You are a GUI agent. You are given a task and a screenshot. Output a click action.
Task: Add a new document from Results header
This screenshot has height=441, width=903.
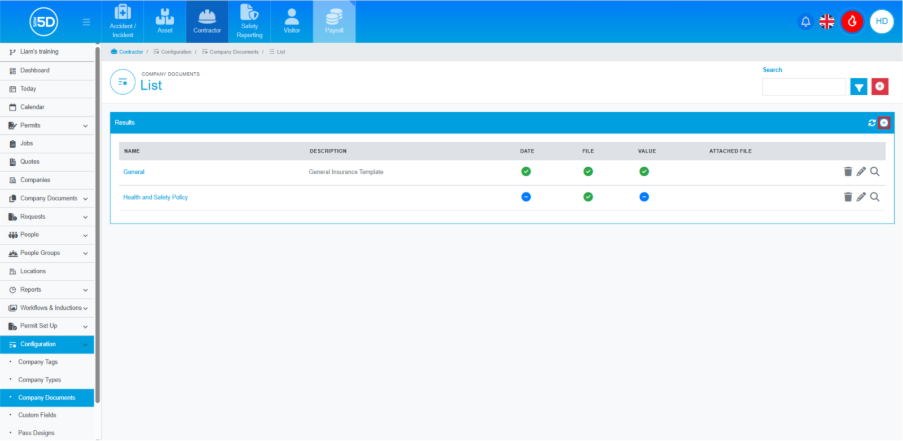pyautogui.click(x=884, y=123)
